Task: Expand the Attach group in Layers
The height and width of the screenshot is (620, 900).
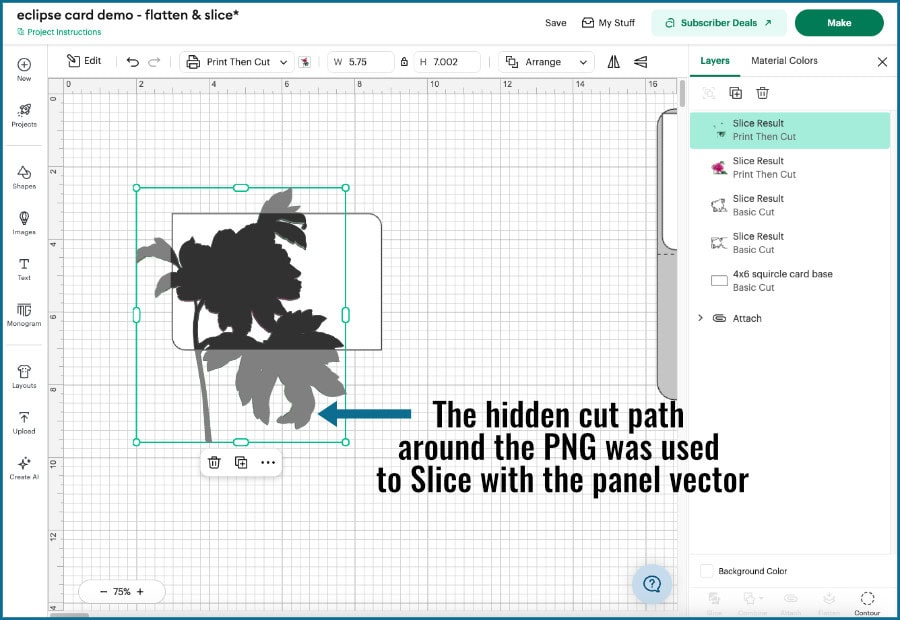Action: click(700, 318)
